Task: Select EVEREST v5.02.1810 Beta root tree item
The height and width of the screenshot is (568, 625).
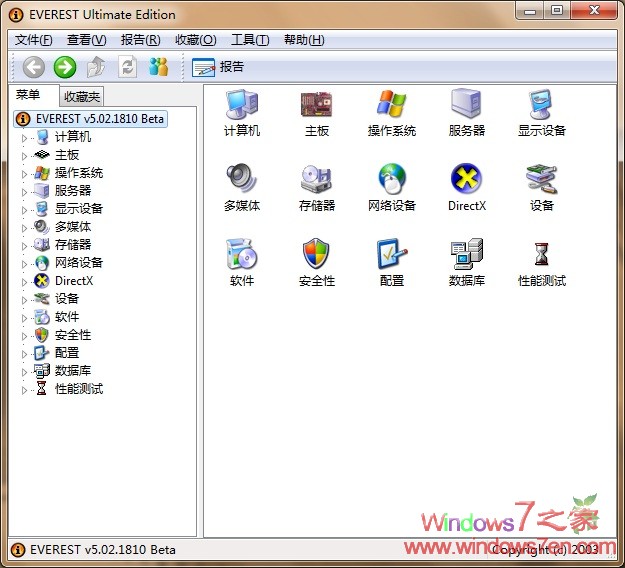Action: [x=91, y=119]
